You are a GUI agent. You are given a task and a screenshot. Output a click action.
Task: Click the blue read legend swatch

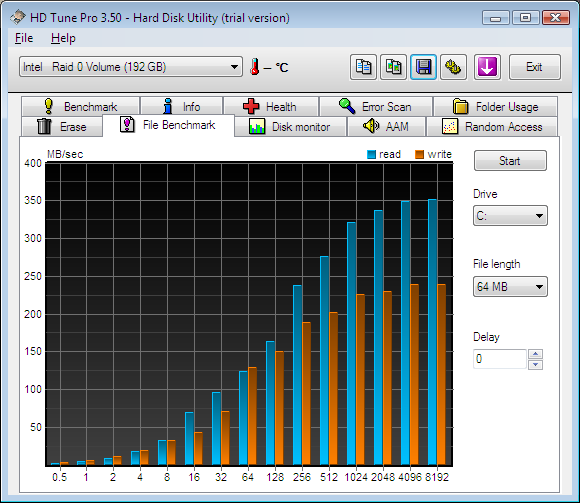tap(371, 154)
